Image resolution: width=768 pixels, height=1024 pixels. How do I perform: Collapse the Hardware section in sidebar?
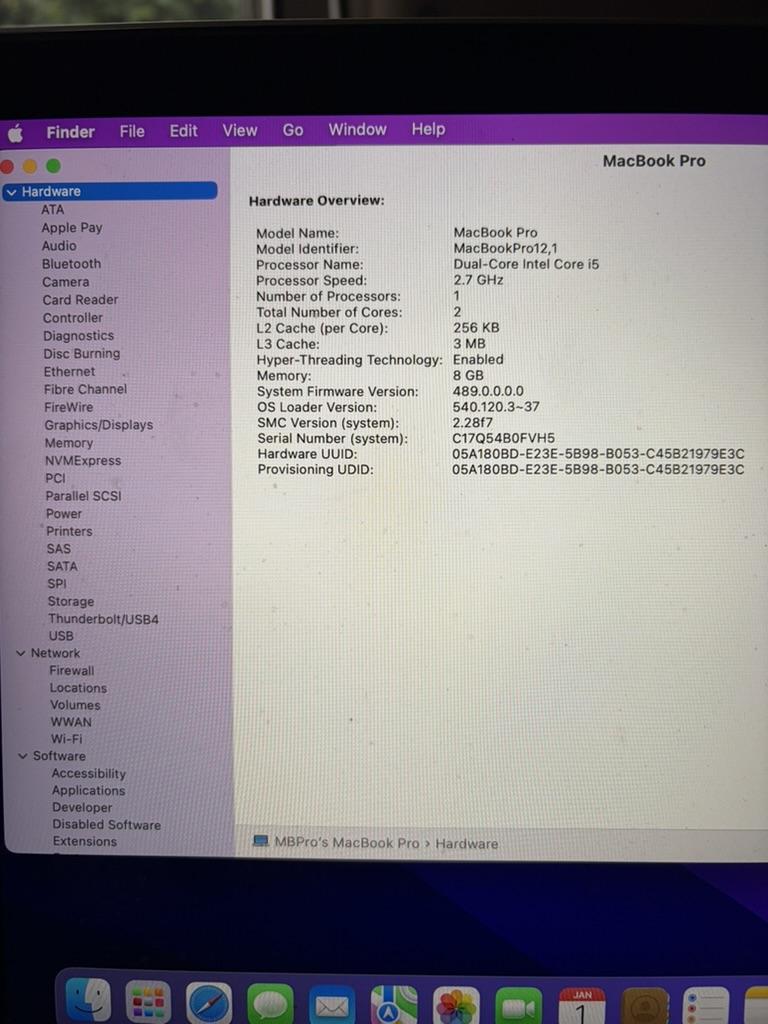tap(11, 192)
